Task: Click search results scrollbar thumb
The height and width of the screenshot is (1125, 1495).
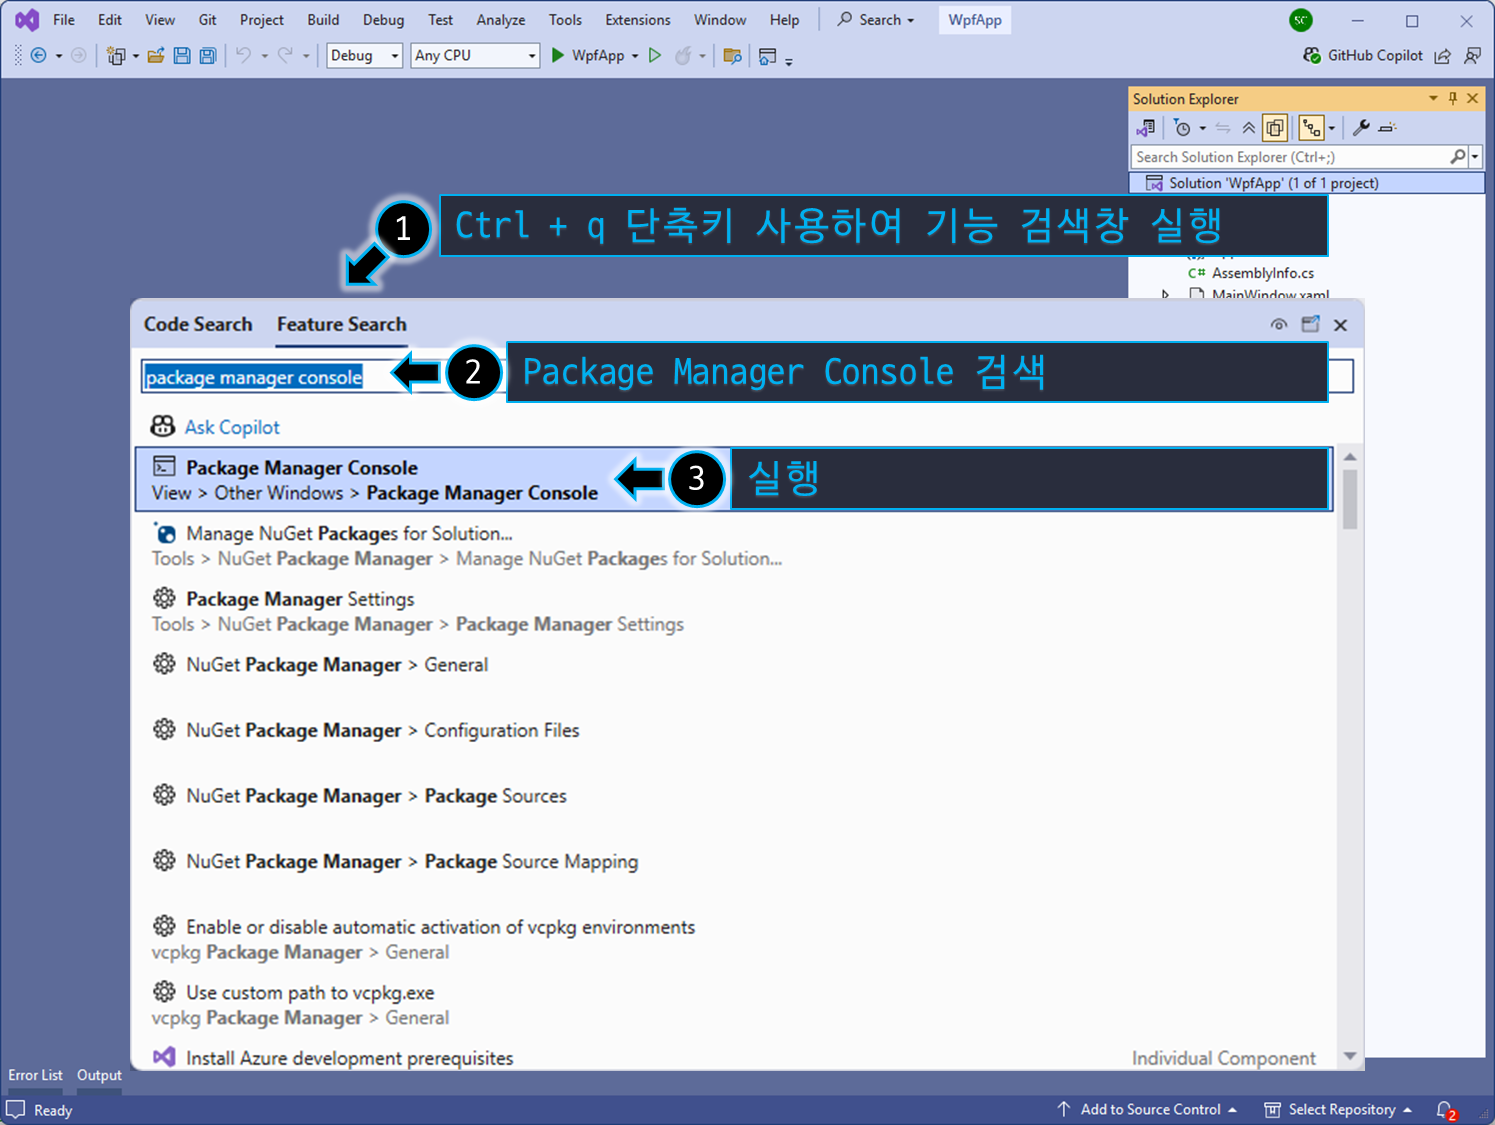Action: (x=1350, y=498)
